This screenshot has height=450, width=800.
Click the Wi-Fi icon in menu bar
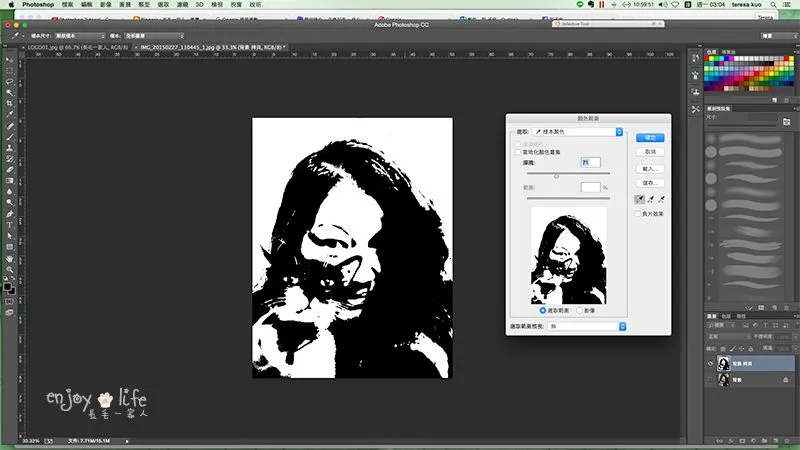(x=675, y=5)
